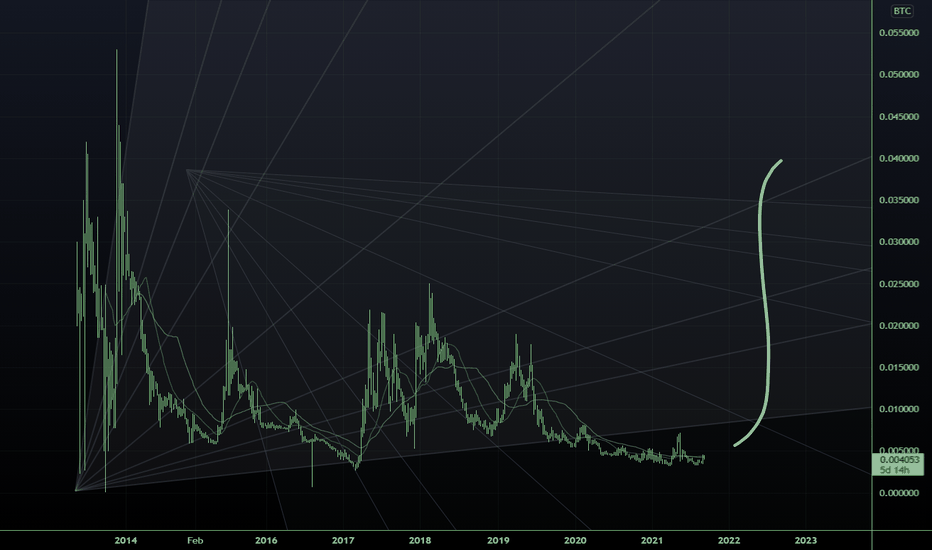
Task: Click the BTC currency label
Action: point(902,11)
